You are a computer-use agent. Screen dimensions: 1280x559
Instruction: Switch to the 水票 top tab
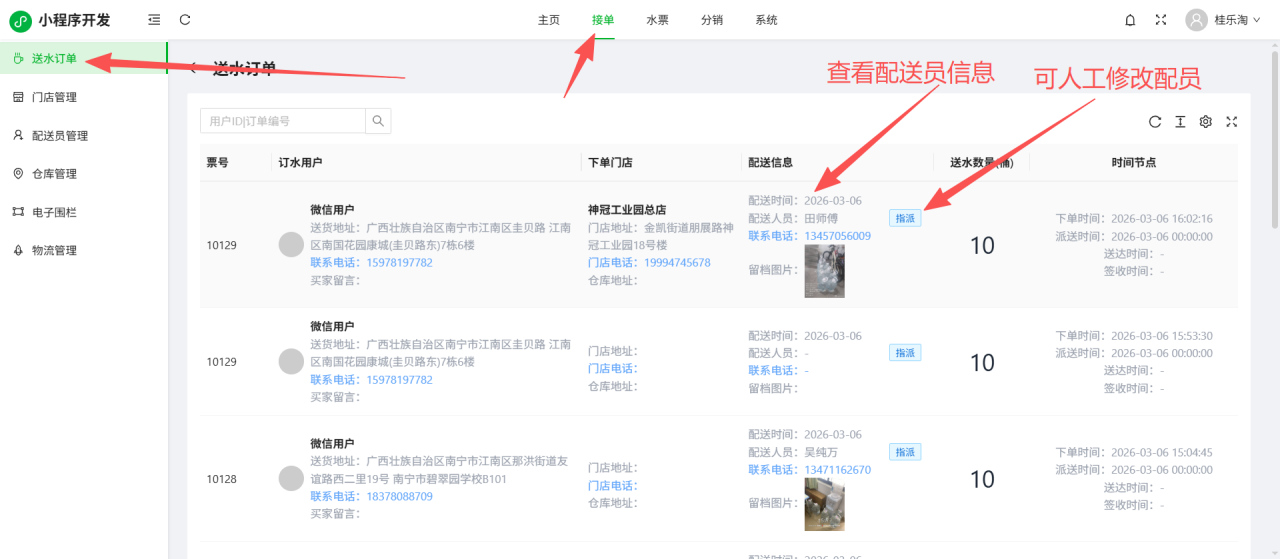pos(657,20)
